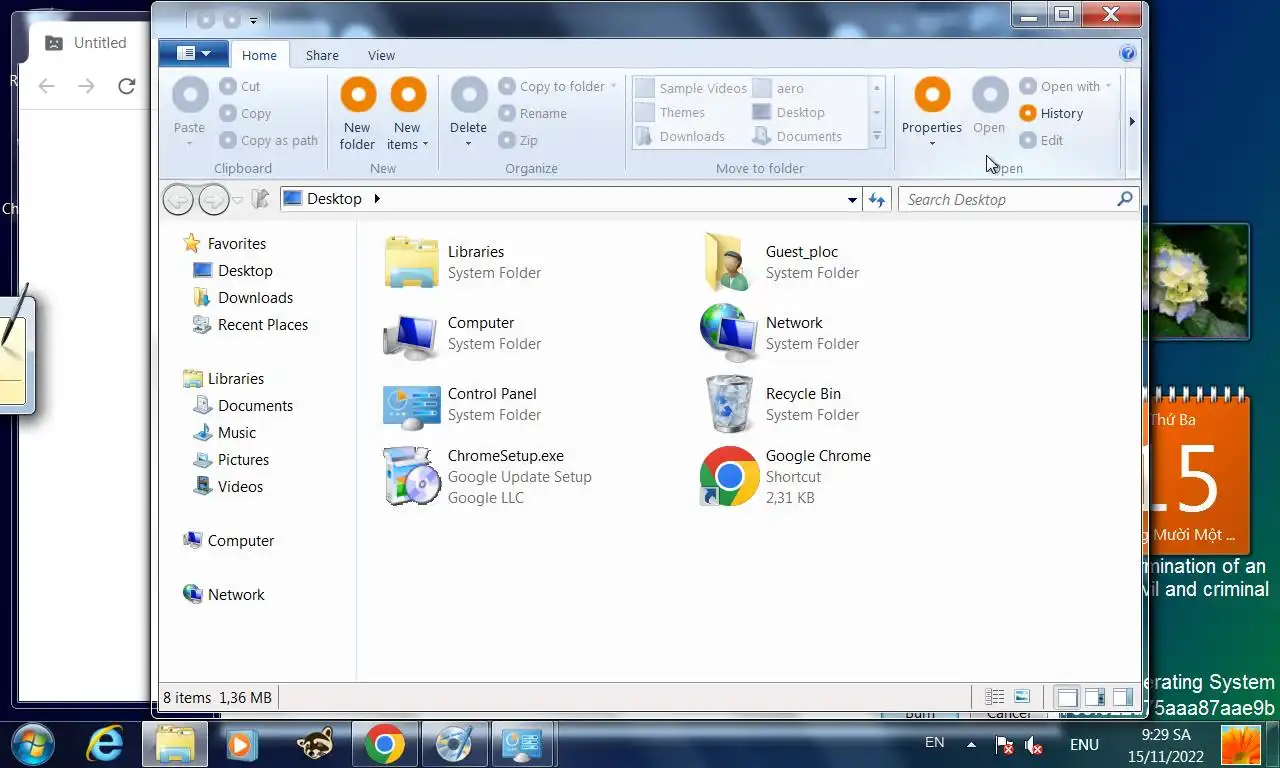This screenshot has height=768, width=1280.
Task: Click the Untitled browser tab in Chrome window
Action: pos(87,43)
